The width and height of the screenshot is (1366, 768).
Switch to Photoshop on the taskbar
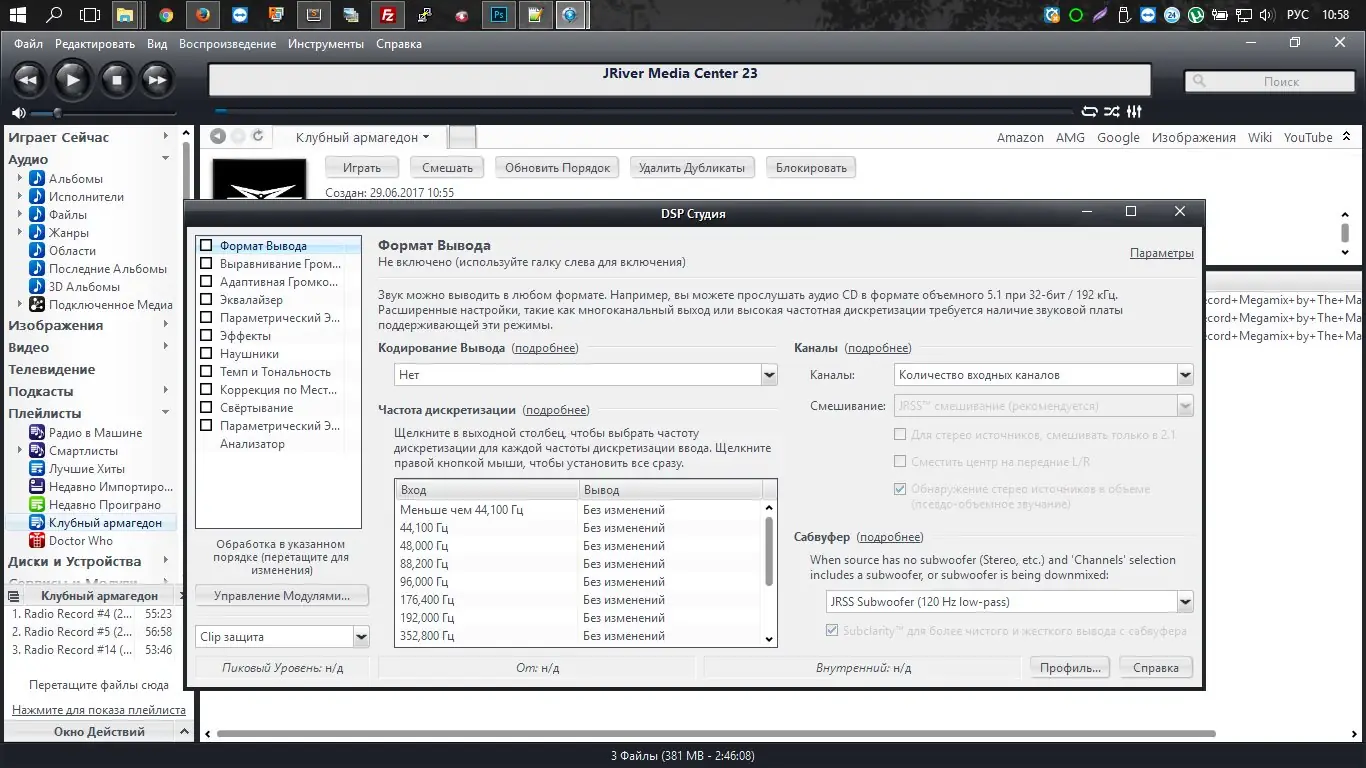499,15
